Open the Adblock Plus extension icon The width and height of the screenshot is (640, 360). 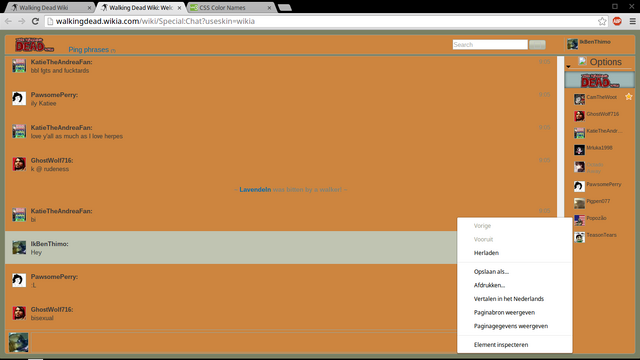pos(617,21)
